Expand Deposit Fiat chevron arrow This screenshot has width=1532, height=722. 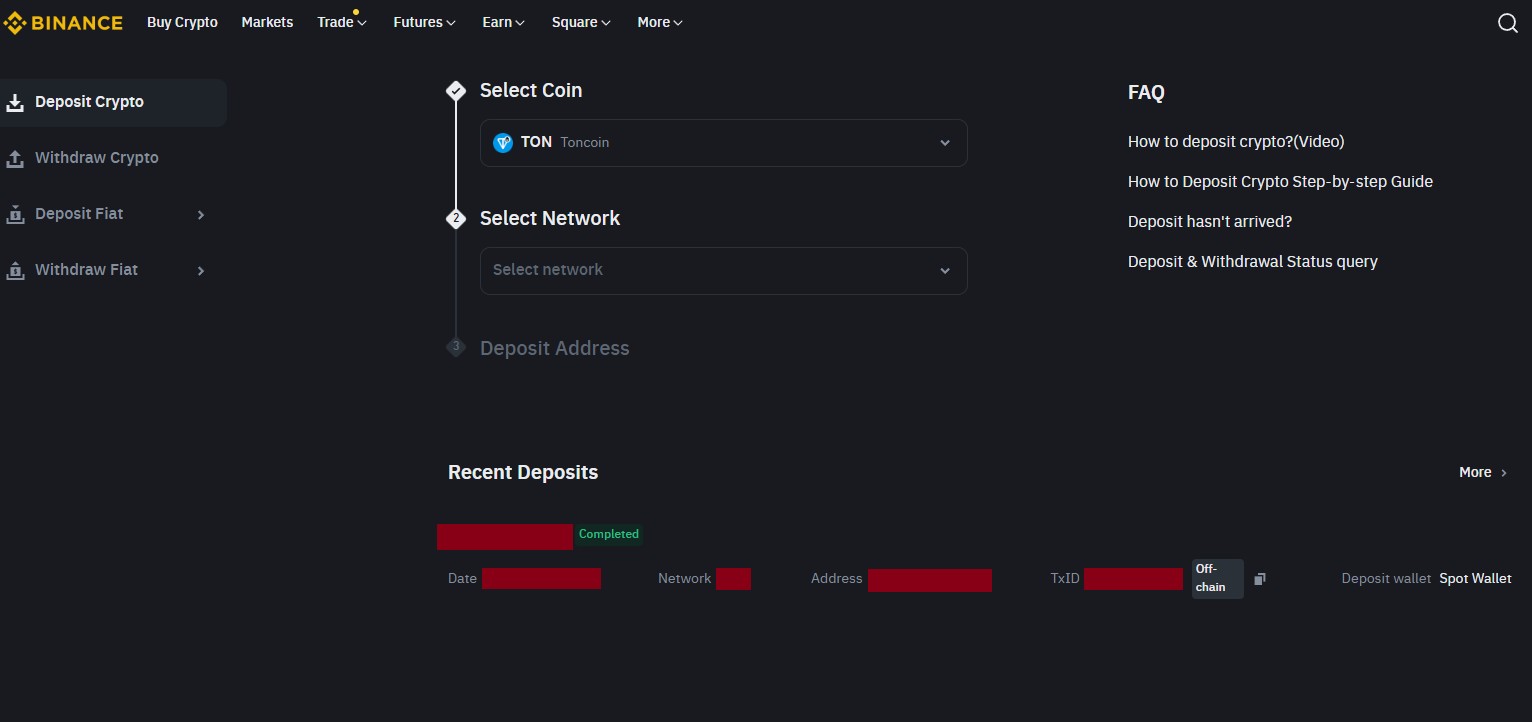201,214
